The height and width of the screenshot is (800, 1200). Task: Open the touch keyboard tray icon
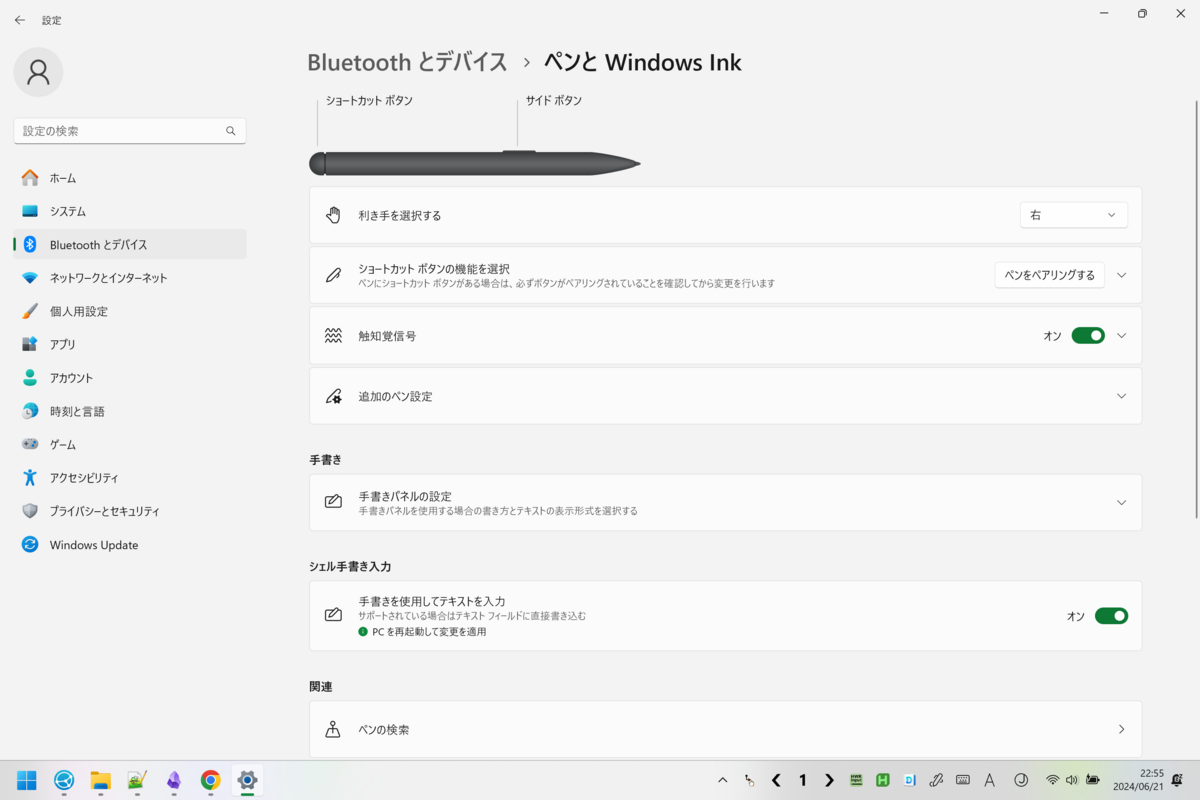963,780
